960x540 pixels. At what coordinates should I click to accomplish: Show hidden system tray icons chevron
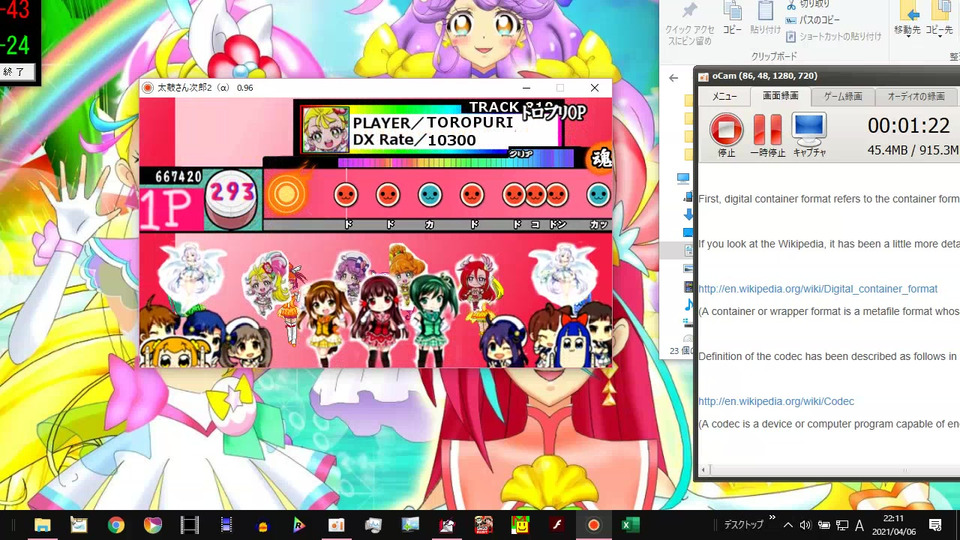point(788,525)
